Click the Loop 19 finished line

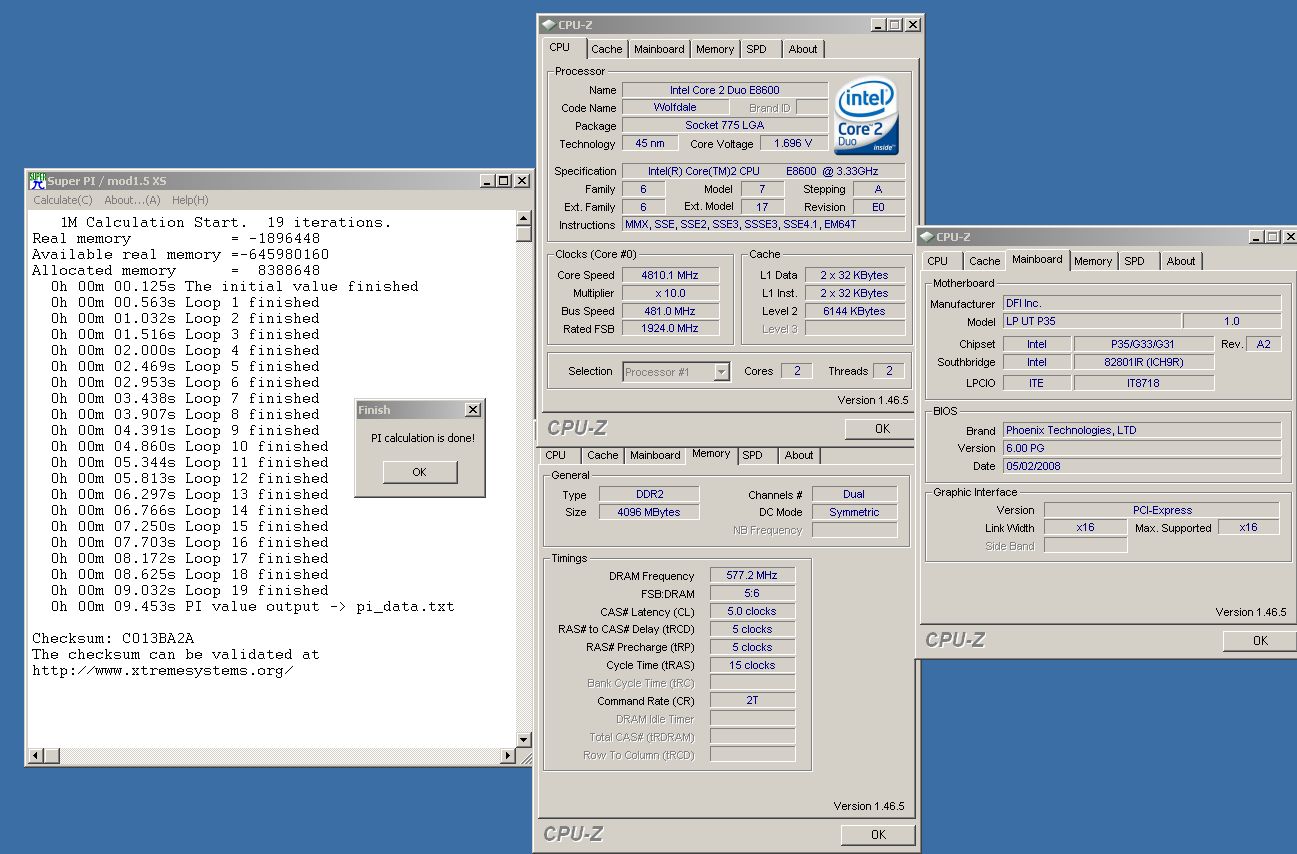[x=190, y=590]
